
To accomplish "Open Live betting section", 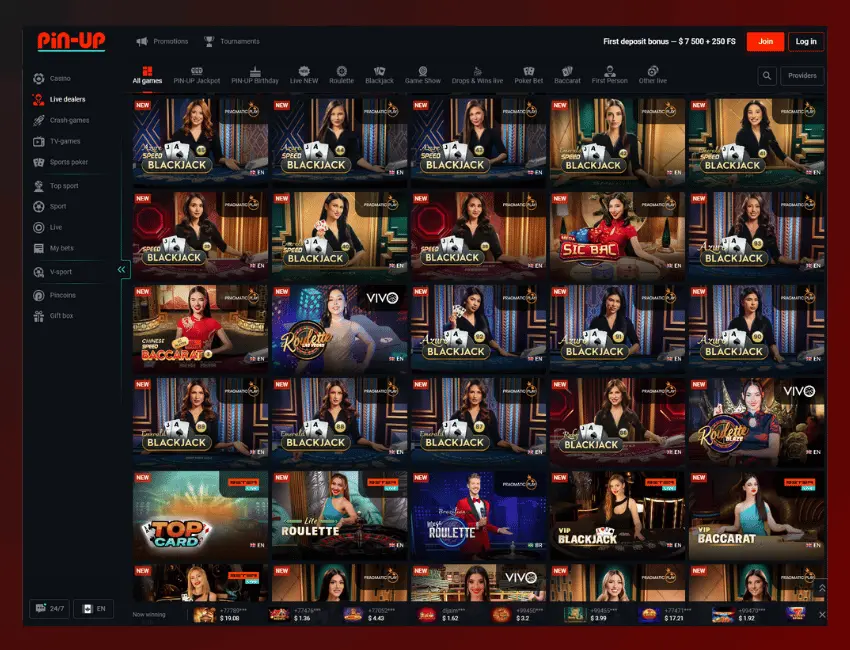I will point(47,228).
